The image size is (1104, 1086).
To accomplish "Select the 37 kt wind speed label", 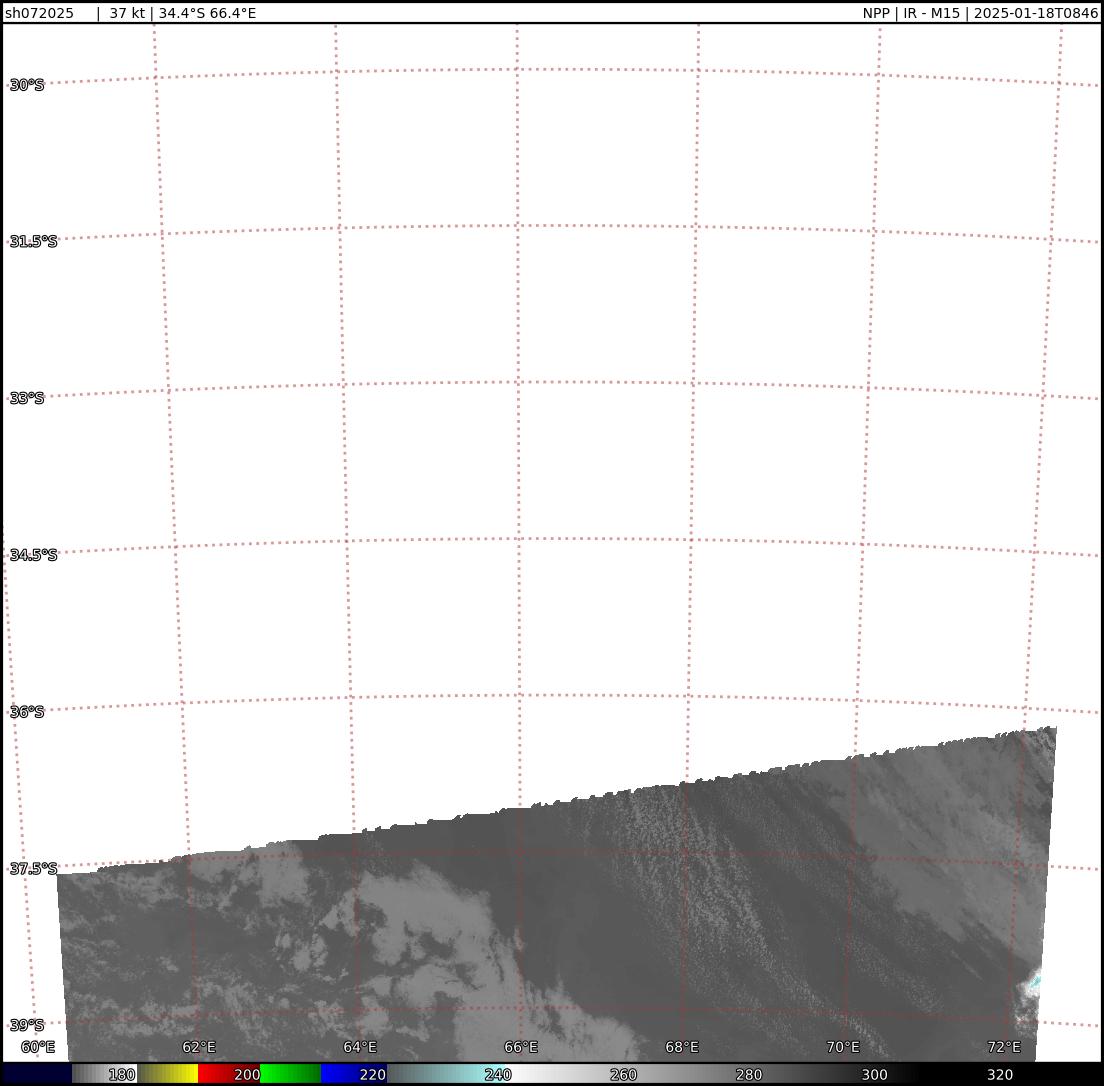I will tap(127, 13).
